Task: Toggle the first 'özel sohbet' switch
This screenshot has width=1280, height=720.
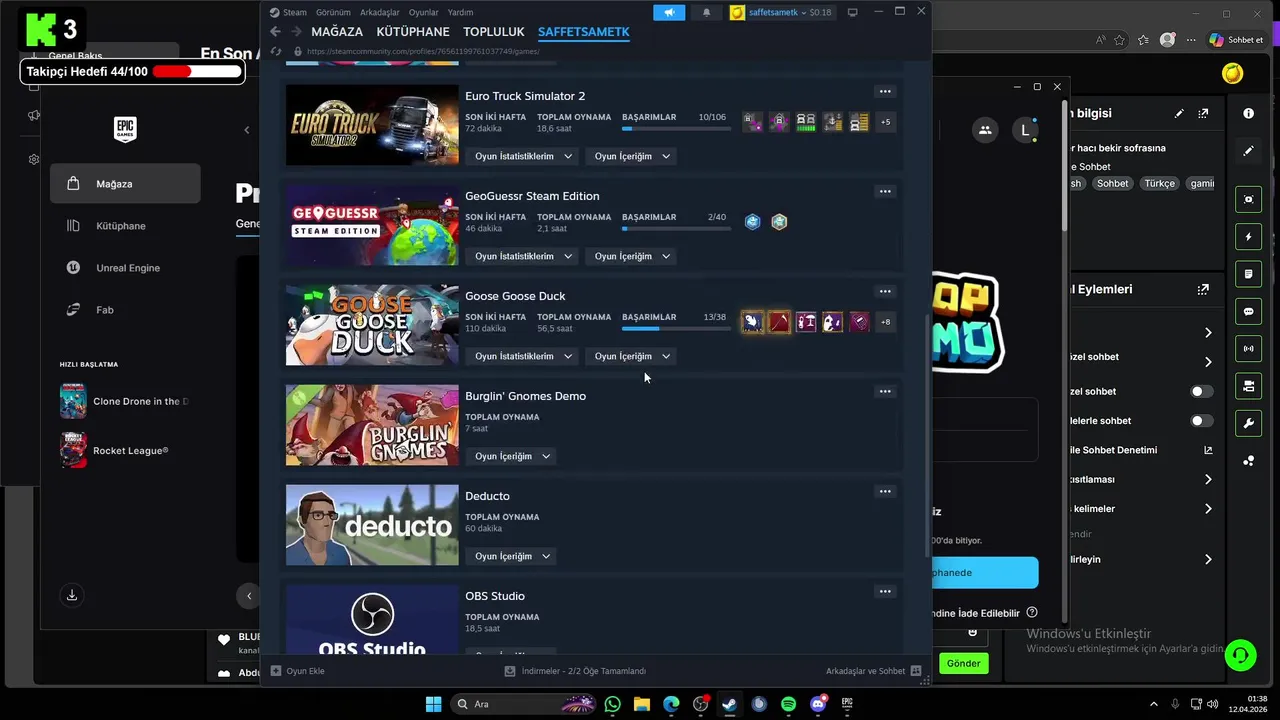Action: pos(1202,391)
